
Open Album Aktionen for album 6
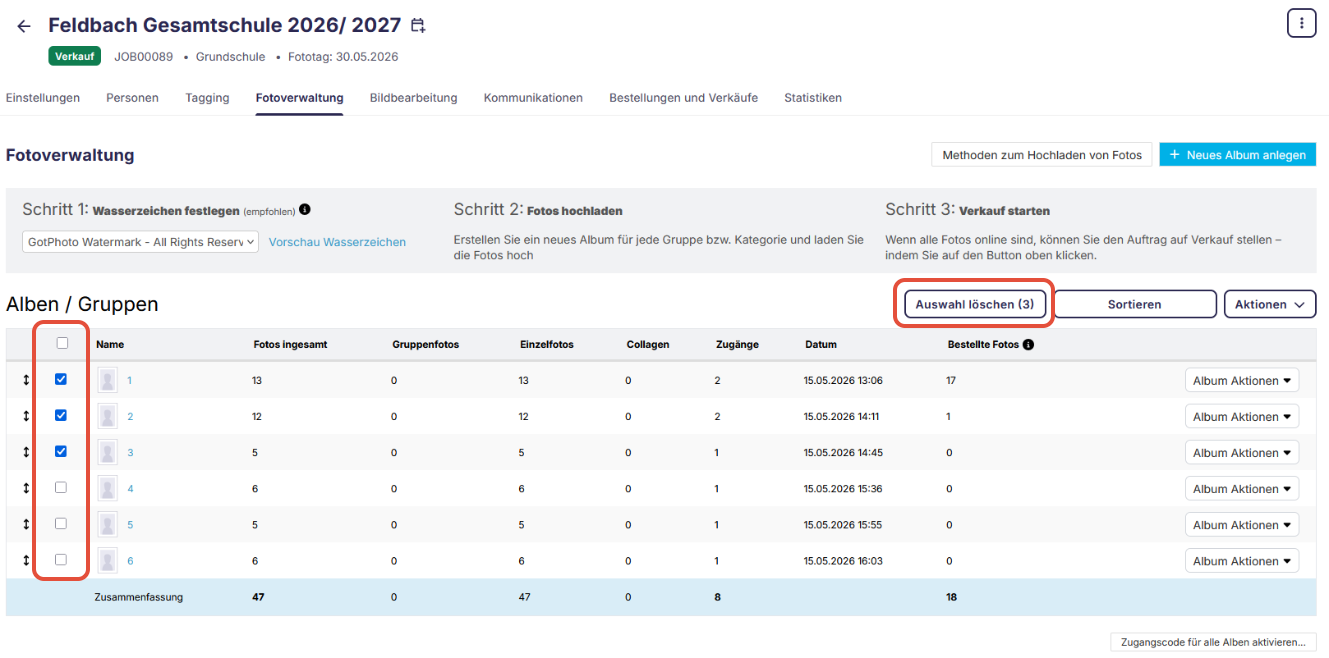(1242, 561)
